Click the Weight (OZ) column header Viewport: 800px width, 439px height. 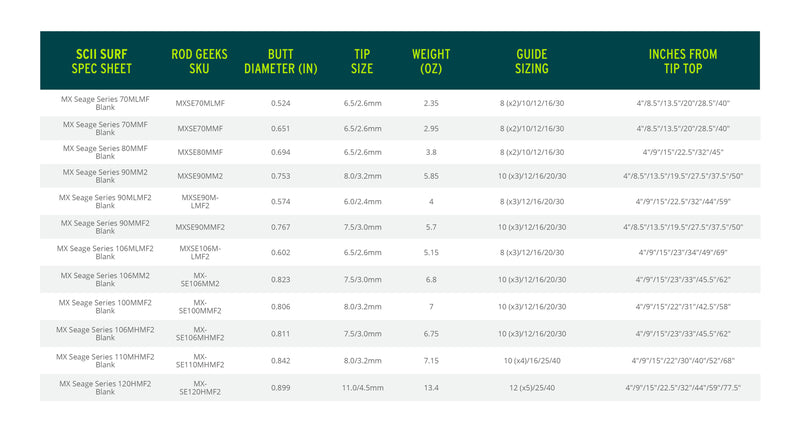[431, 61]
